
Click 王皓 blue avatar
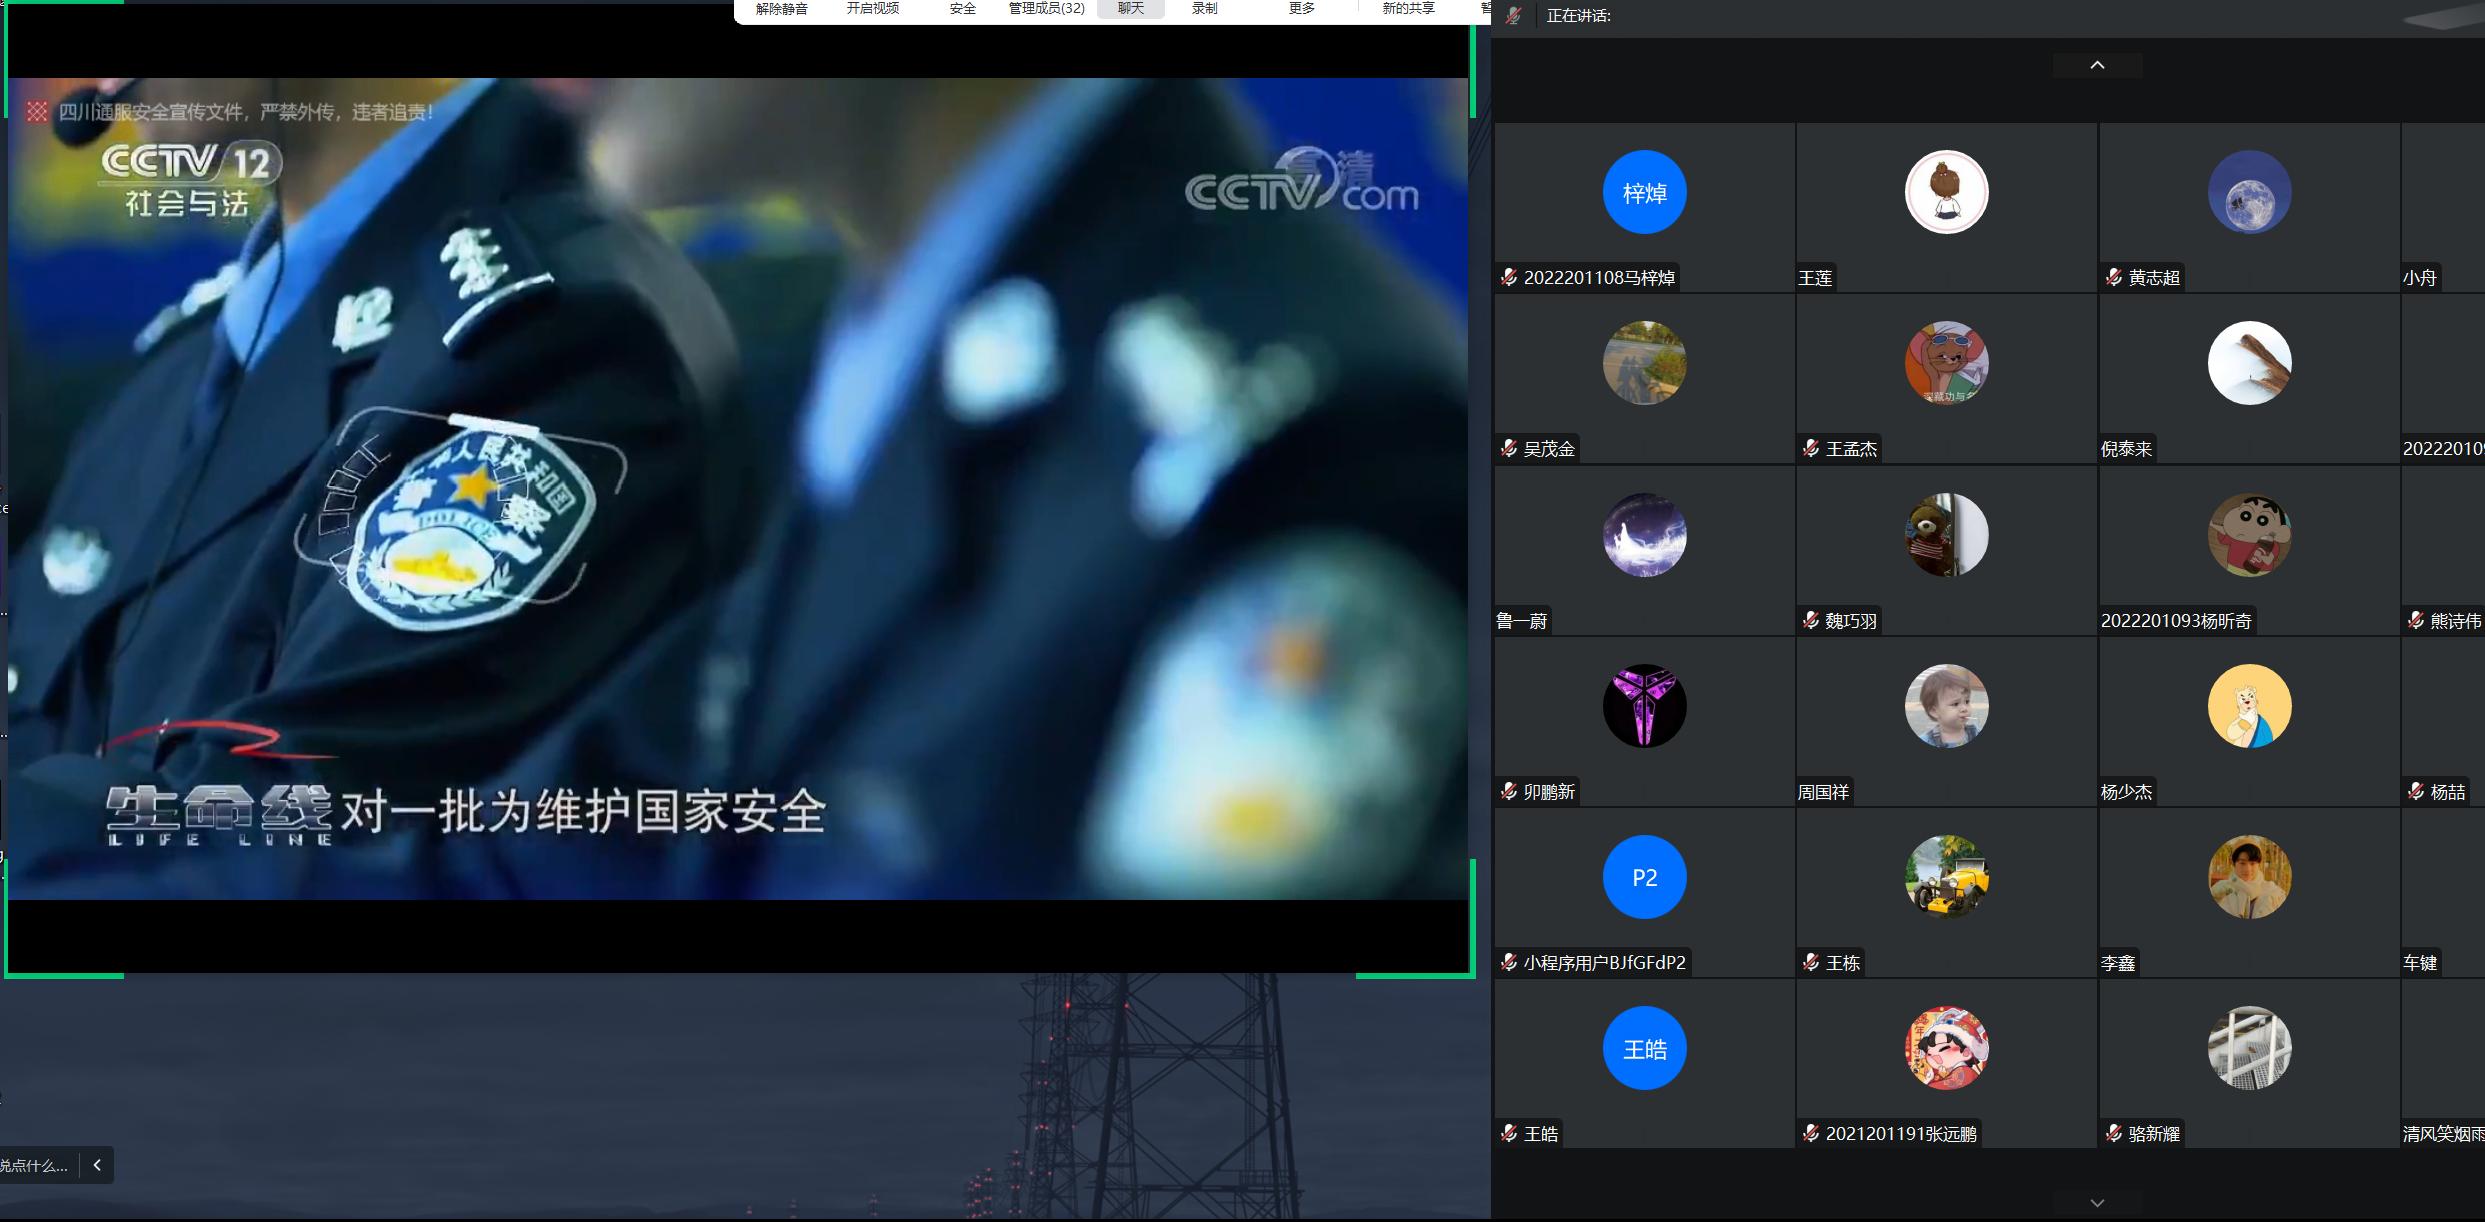(1644, 1048)
